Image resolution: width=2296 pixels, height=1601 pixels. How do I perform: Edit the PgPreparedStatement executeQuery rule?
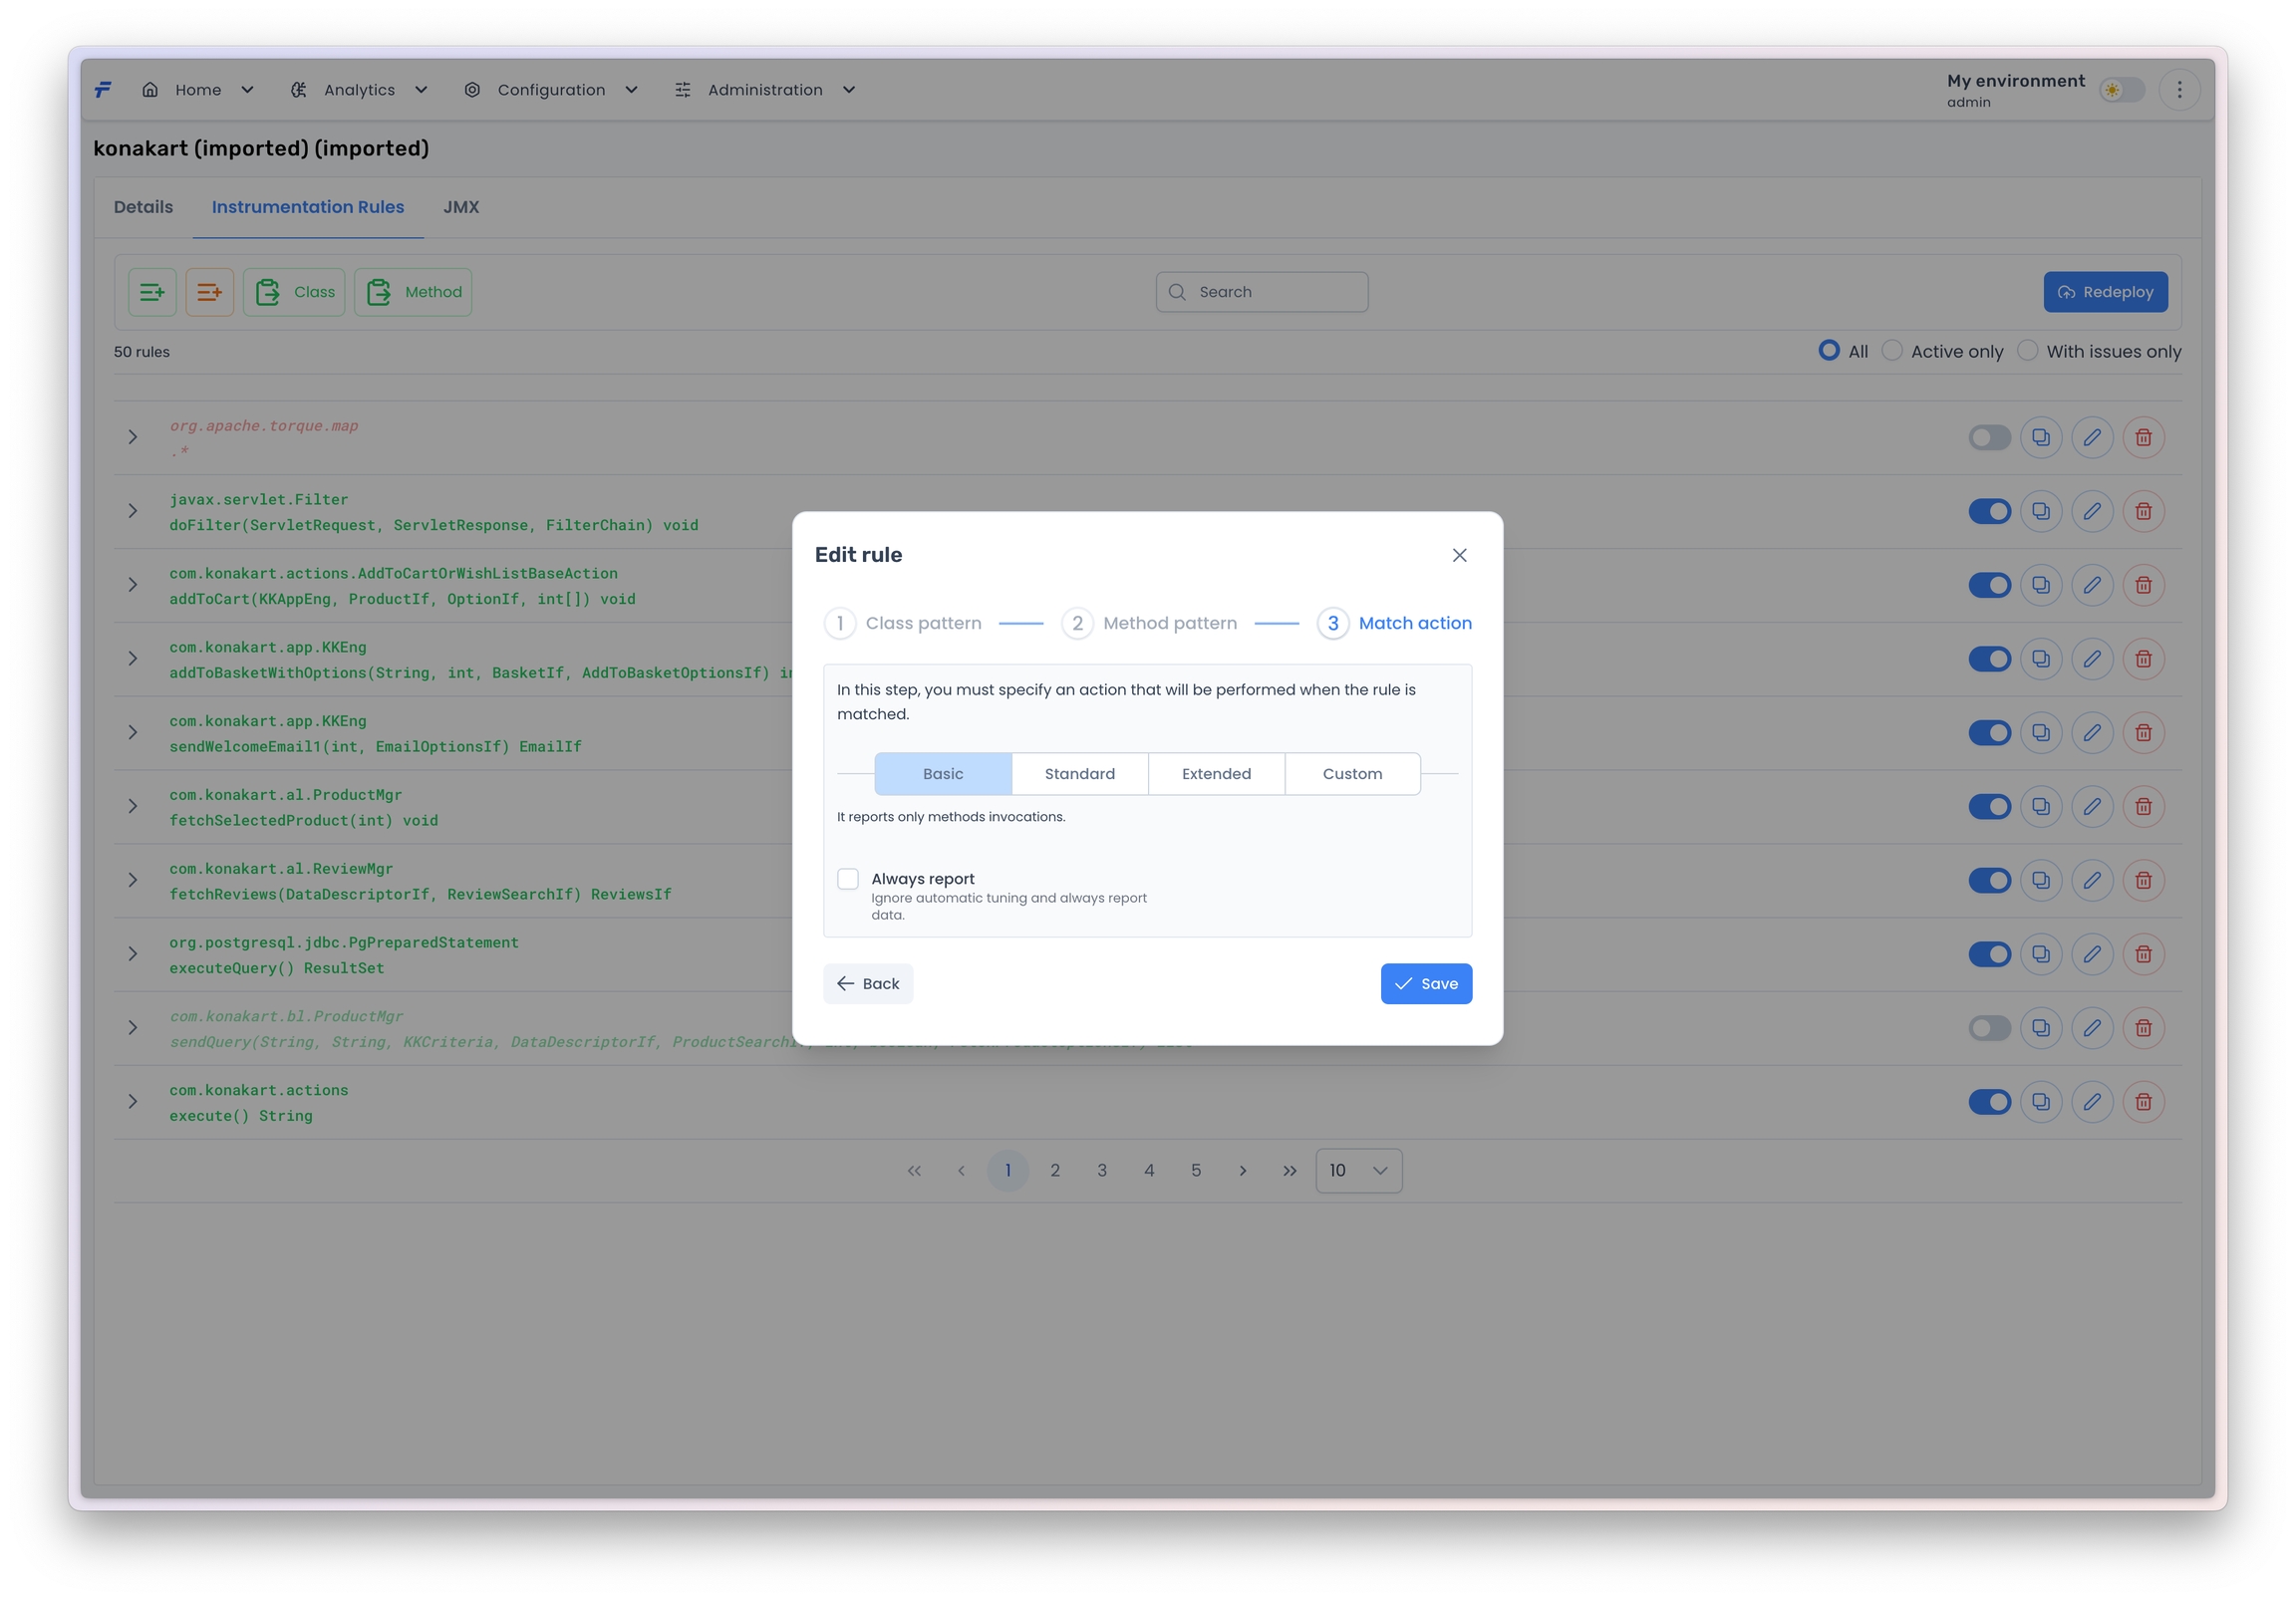2091,954
